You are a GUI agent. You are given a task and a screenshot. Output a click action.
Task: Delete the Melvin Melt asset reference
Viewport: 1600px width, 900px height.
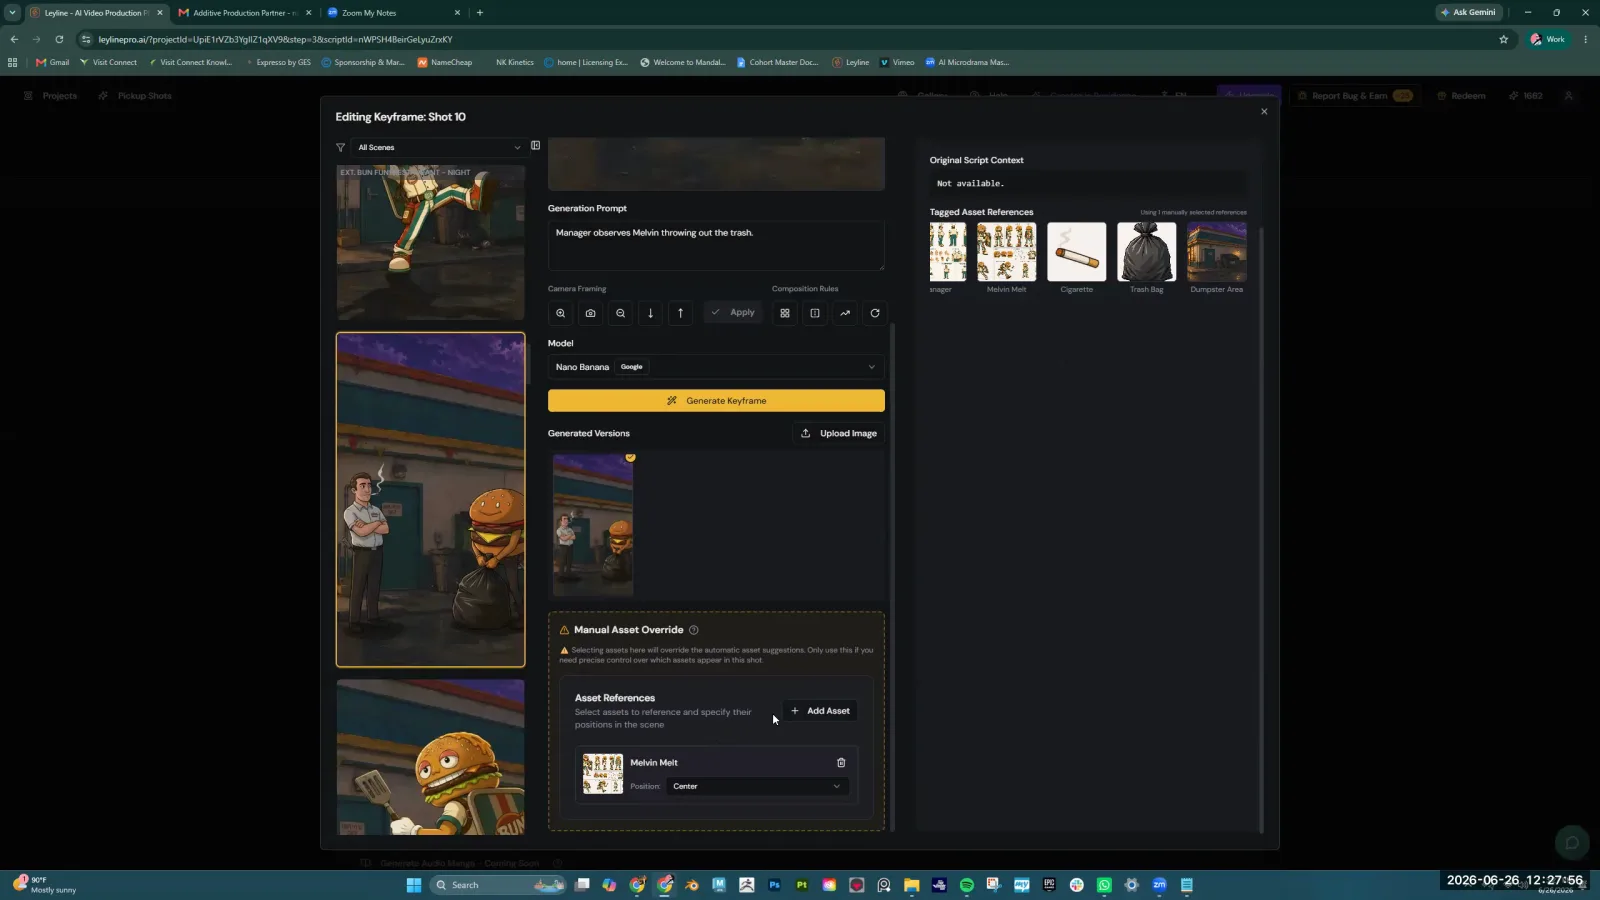841,762
